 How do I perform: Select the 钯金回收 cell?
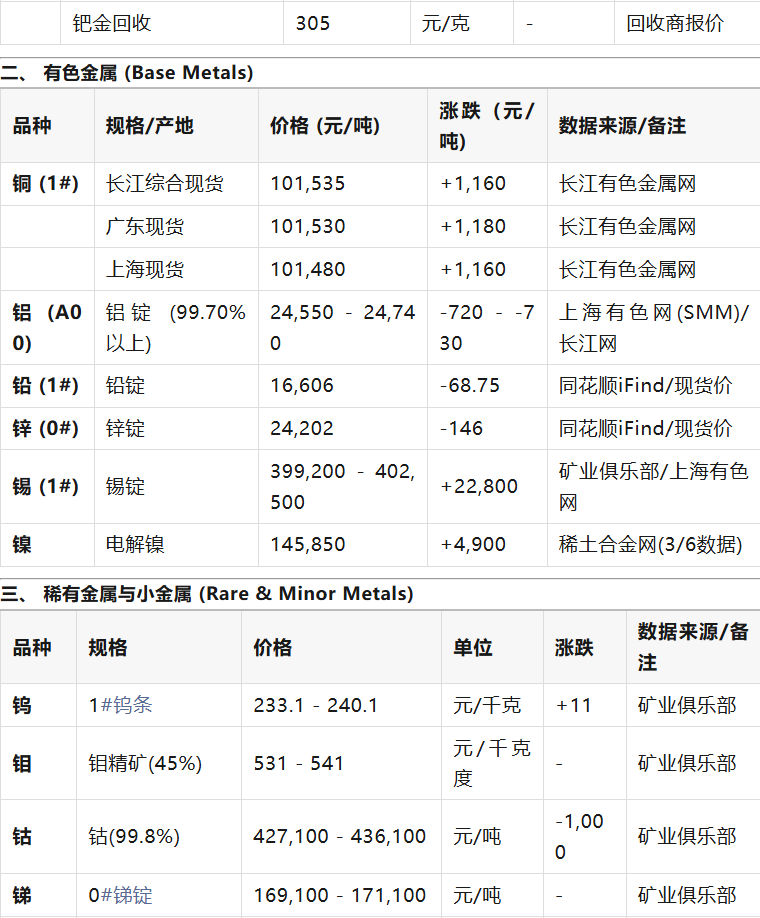click(x=112, y=23)
